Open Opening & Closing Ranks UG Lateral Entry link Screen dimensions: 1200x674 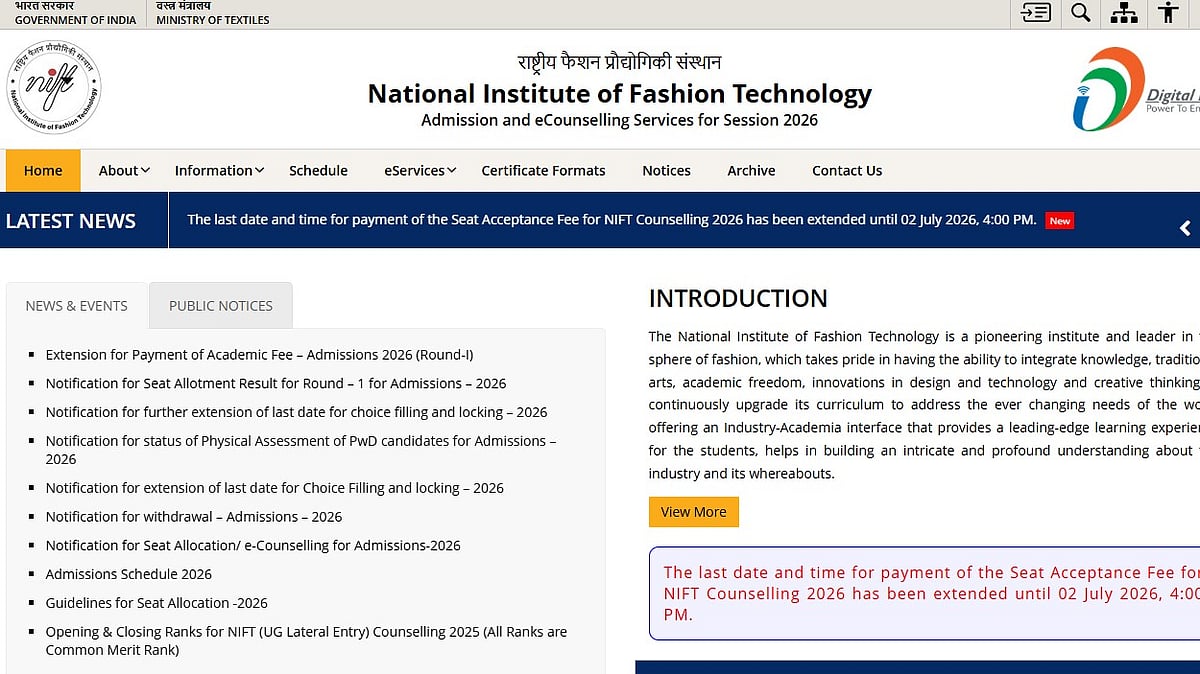[x=306, y=641]
